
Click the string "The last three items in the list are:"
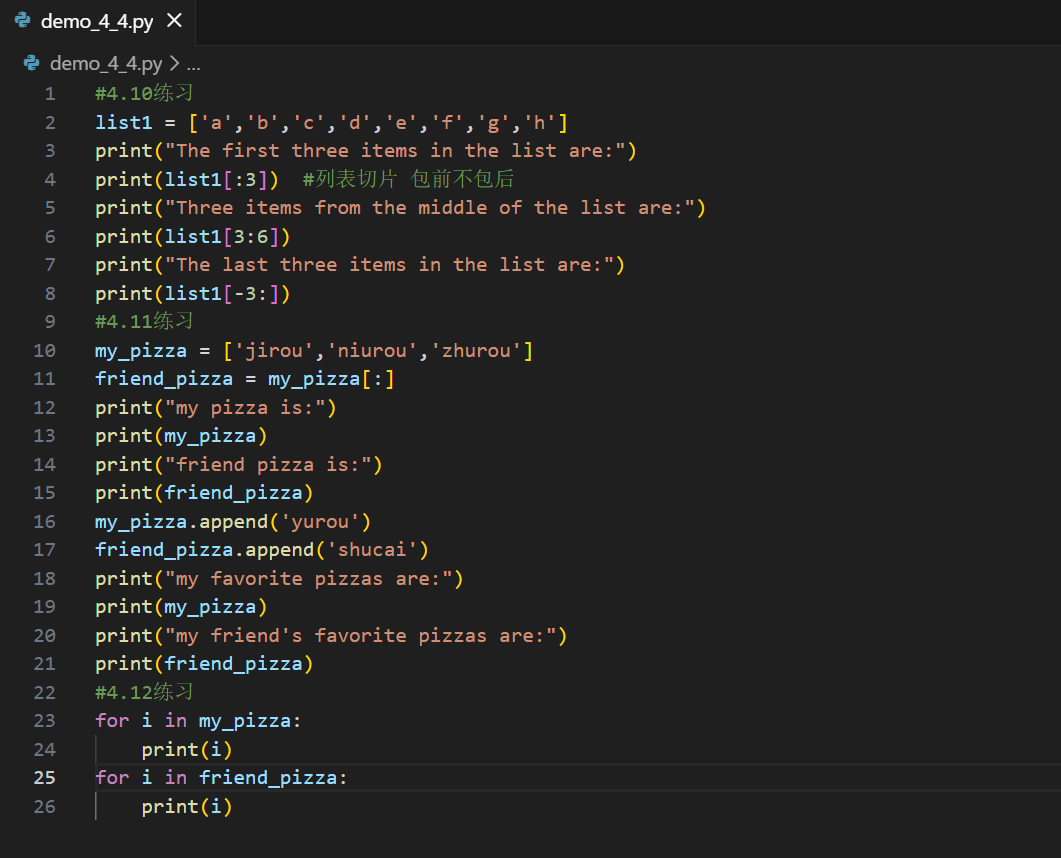click(389, 265)
